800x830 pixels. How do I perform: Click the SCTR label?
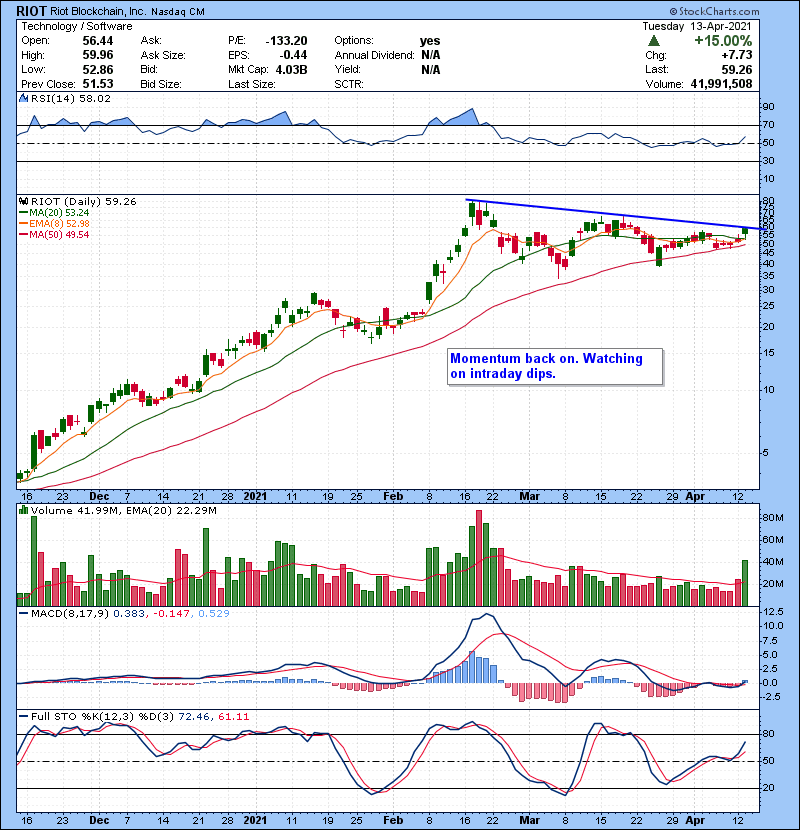(349, 84)
